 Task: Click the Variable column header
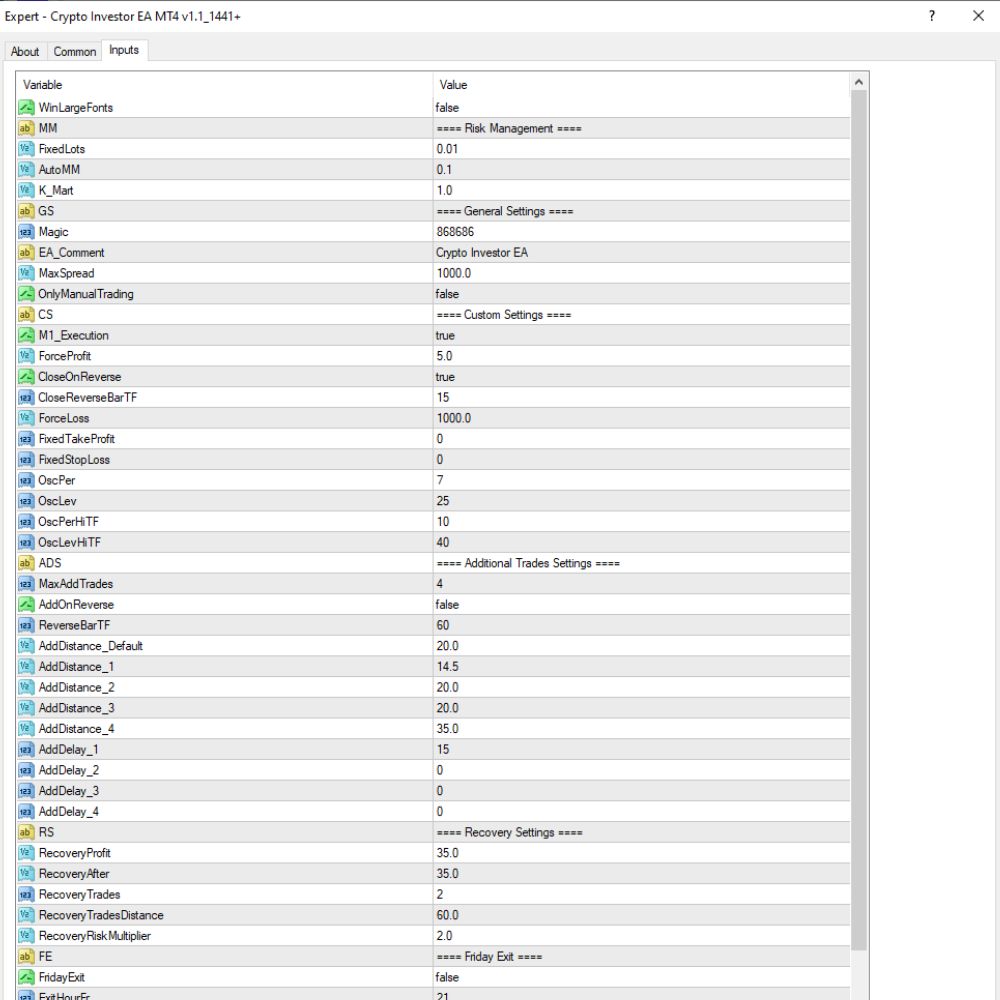225,84
